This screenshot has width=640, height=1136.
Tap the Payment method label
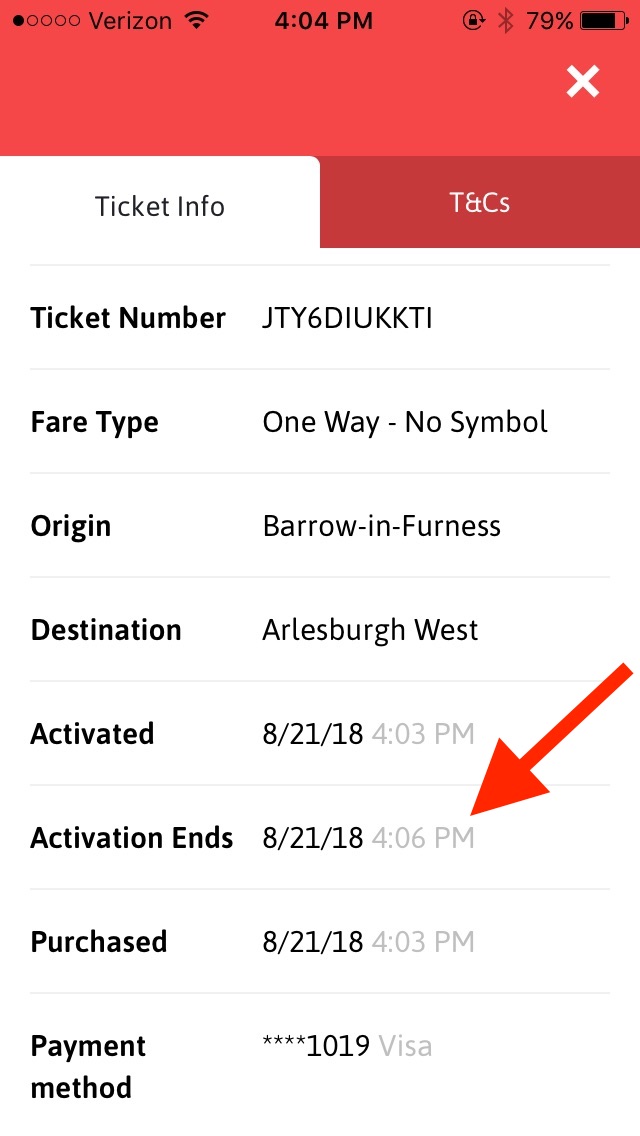pos(88,1066)
